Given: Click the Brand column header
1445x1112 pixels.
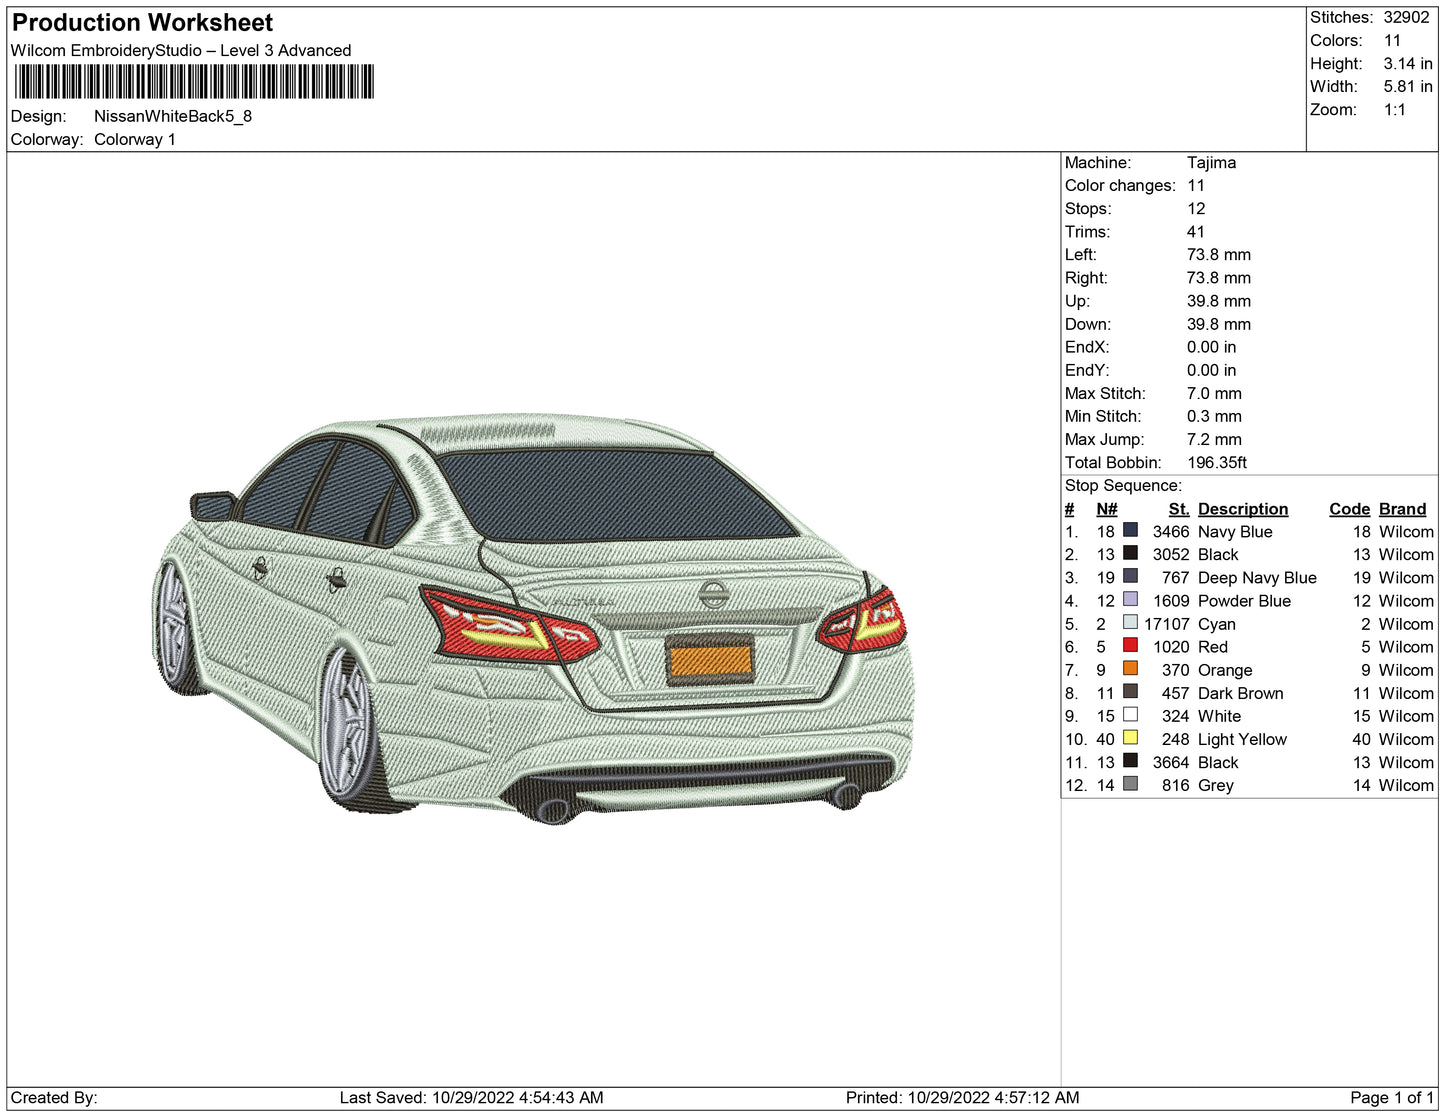Looking at the screenshot, I should click(x=1402, y=509).
